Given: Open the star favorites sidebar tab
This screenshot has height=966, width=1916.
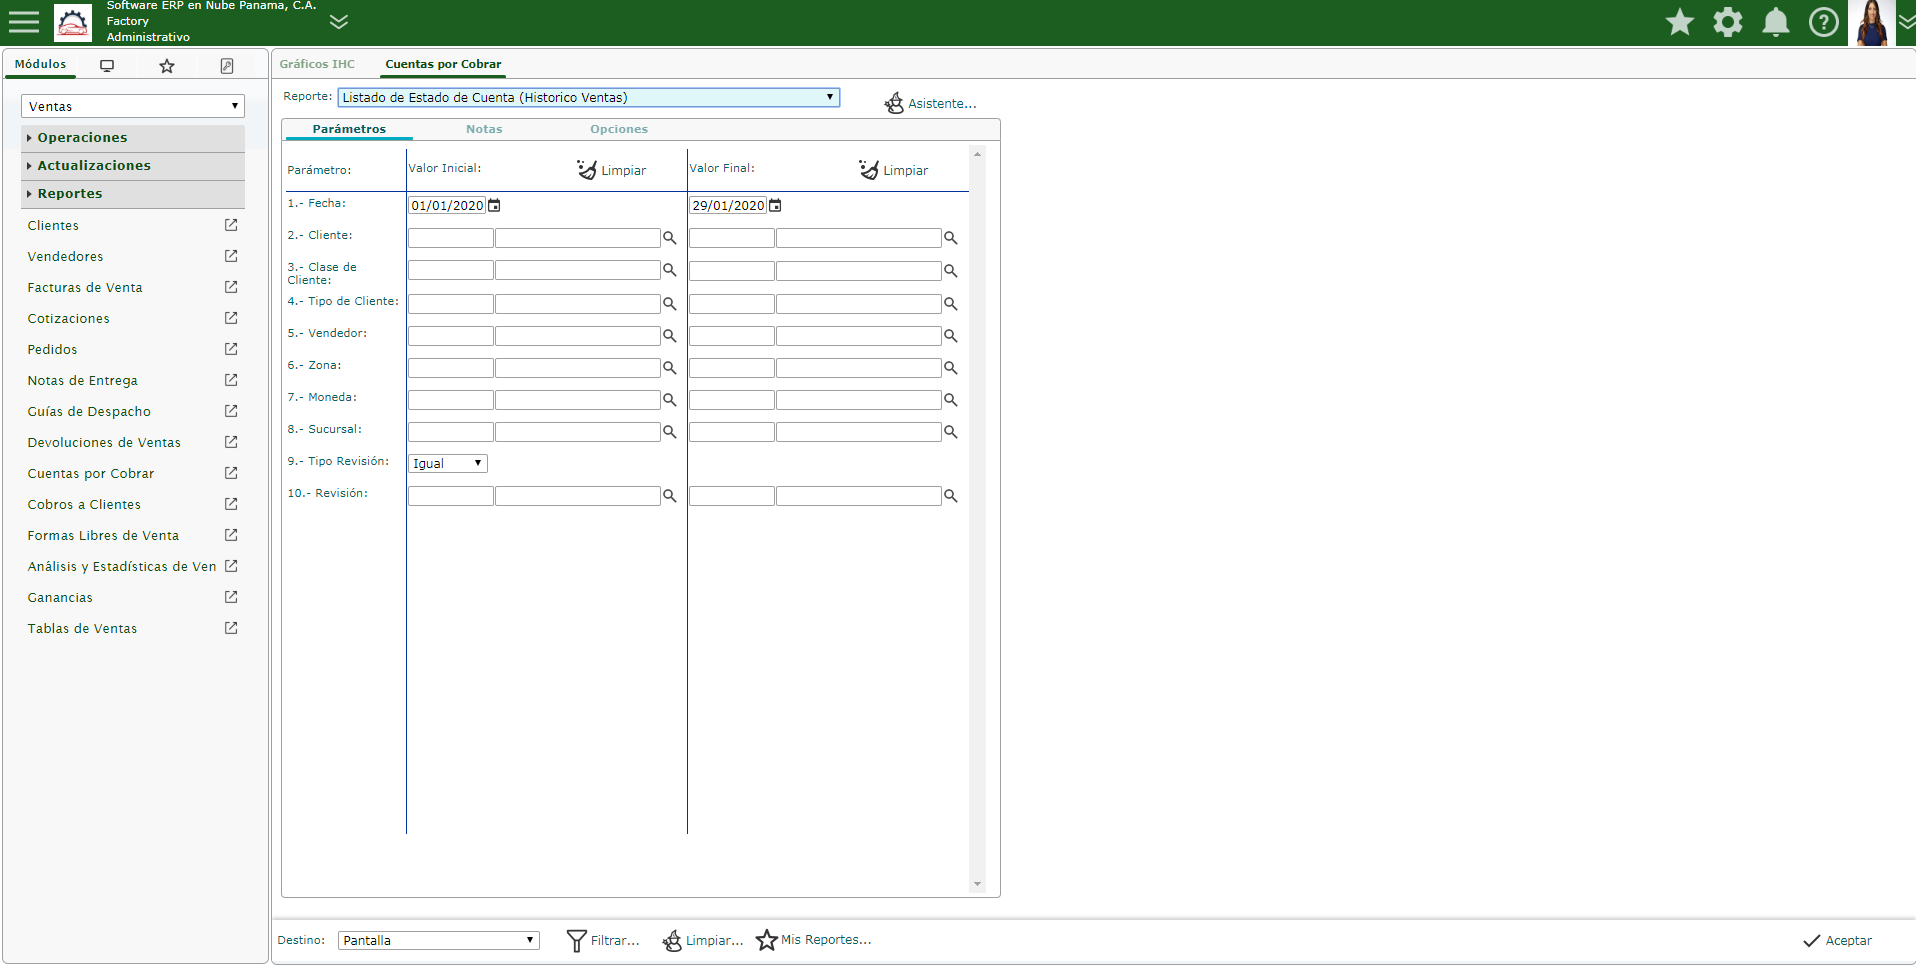Looking at the screenshot, I should (x=167, y=66).
